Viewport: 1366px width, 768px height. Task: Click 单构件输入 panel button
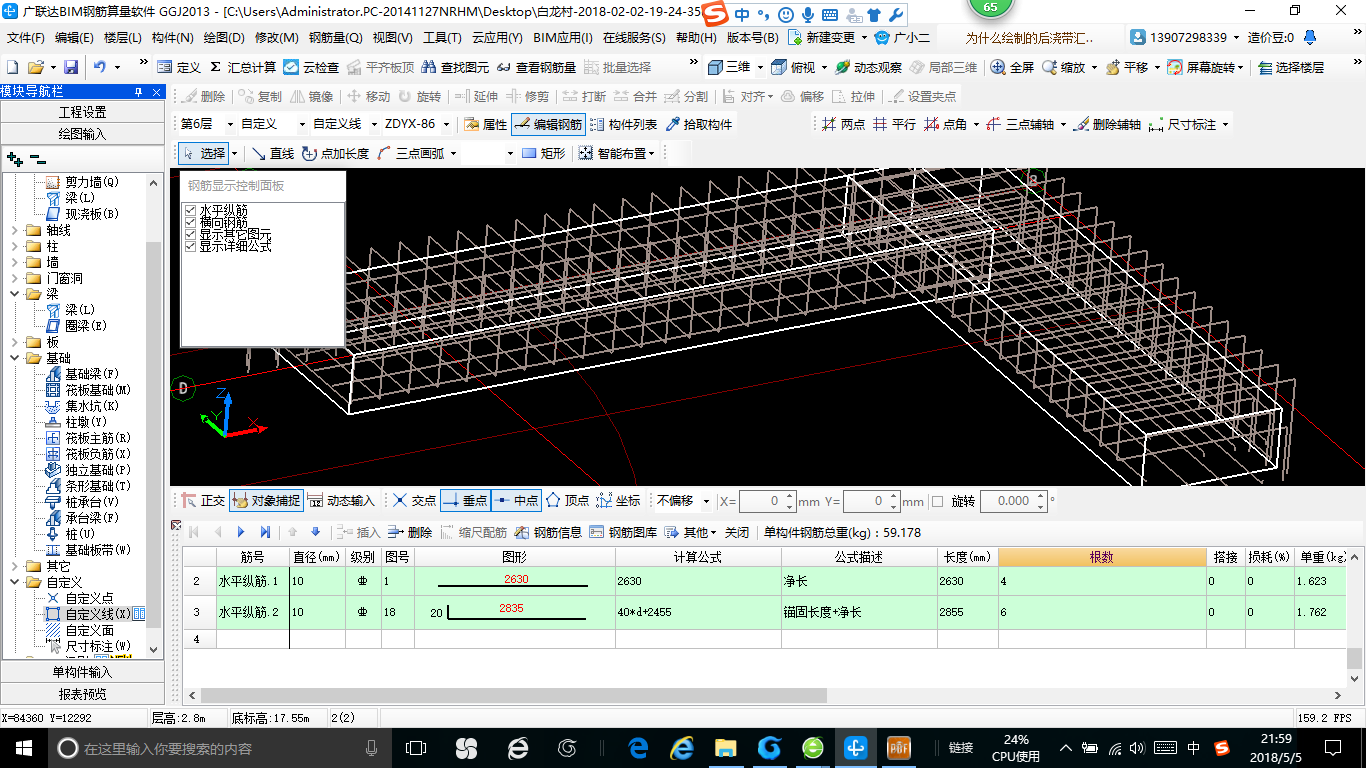coord(82,672)
